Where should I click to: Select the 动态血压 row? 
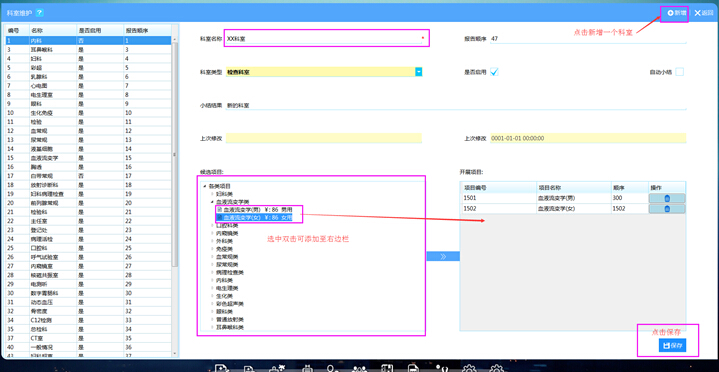coord(88,302)
